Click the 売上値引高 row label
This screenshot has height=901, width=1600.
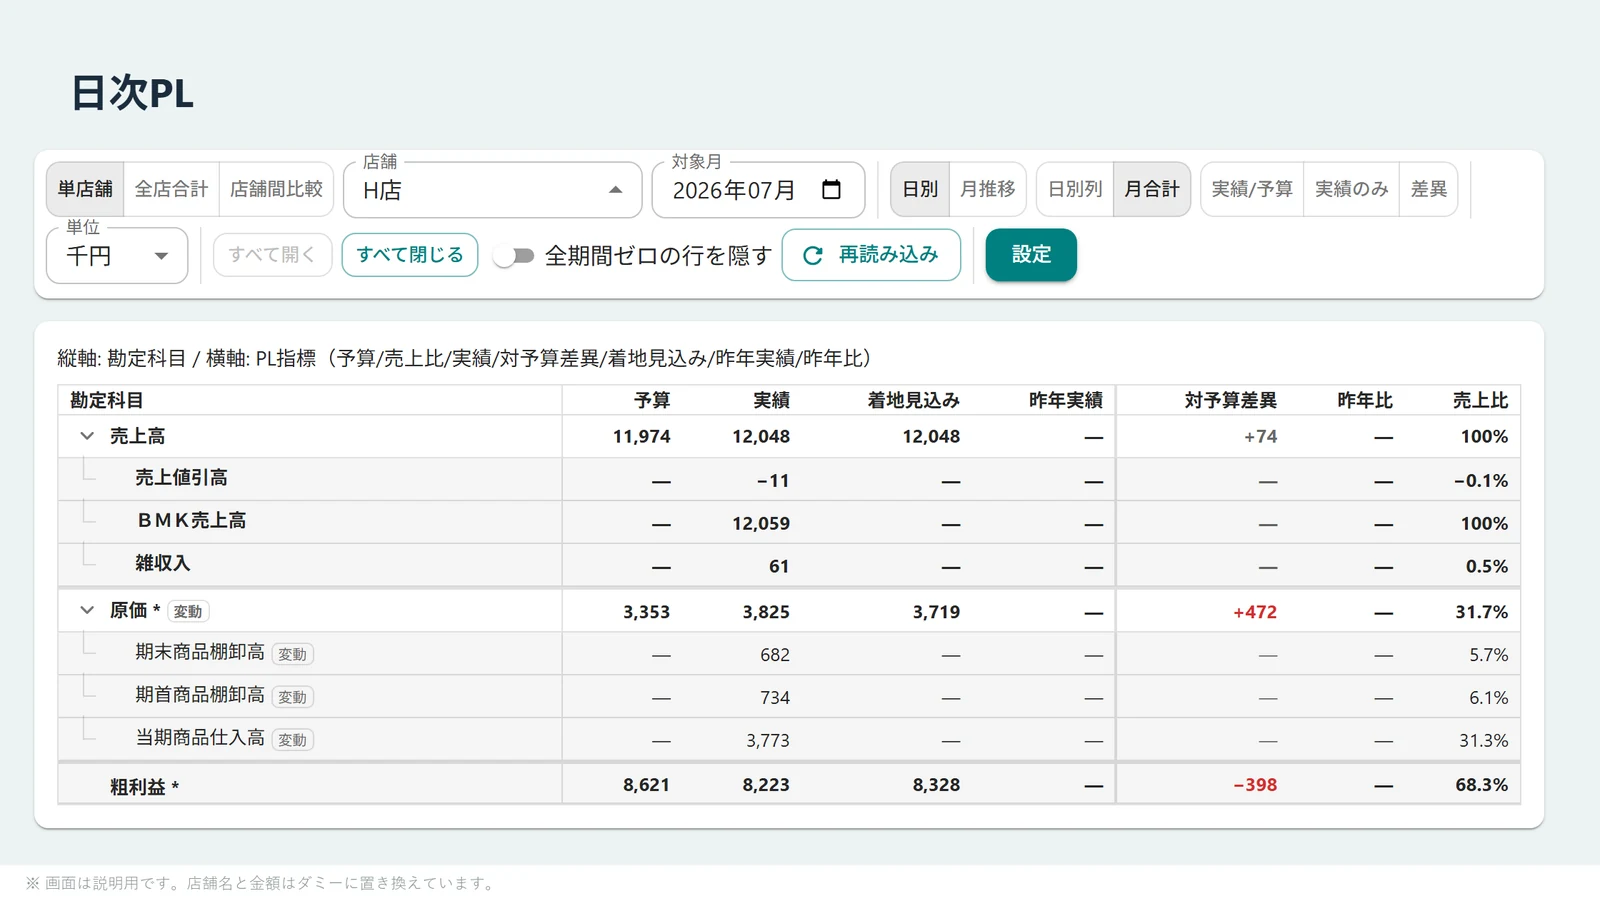click(181, 478)
